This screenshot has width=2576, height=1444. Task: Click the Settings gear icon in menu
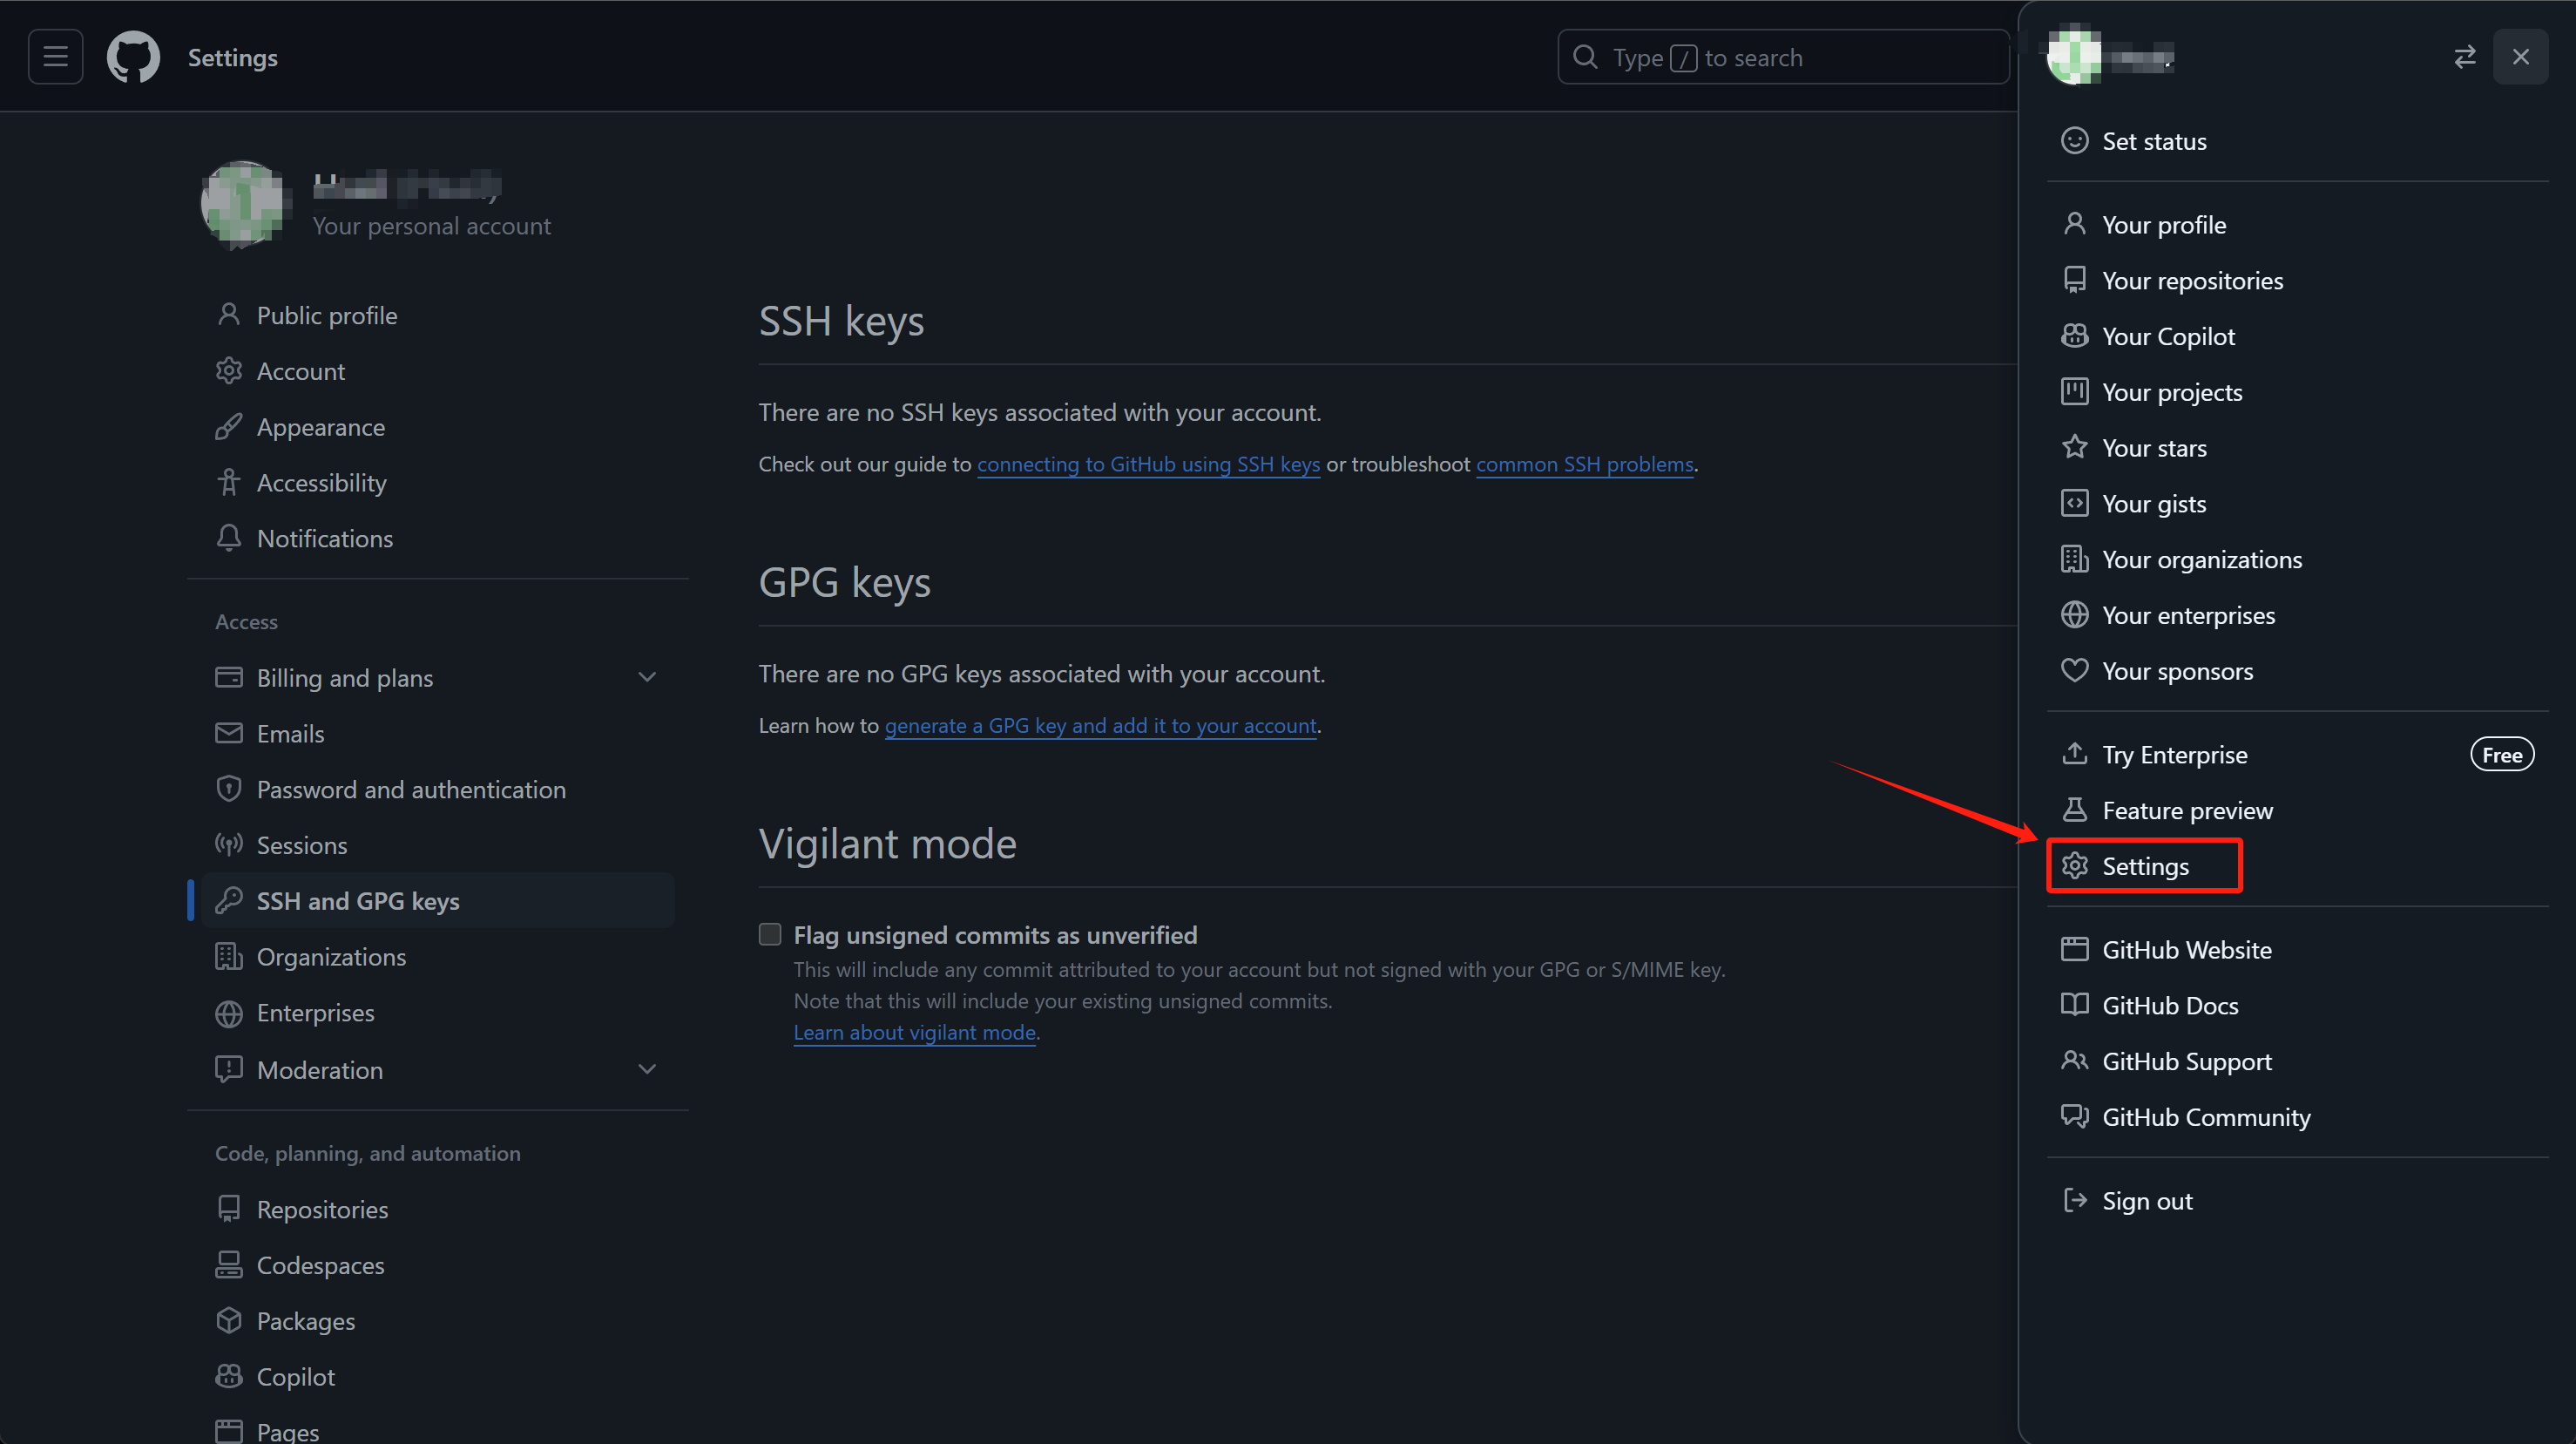click(2074, 866)
